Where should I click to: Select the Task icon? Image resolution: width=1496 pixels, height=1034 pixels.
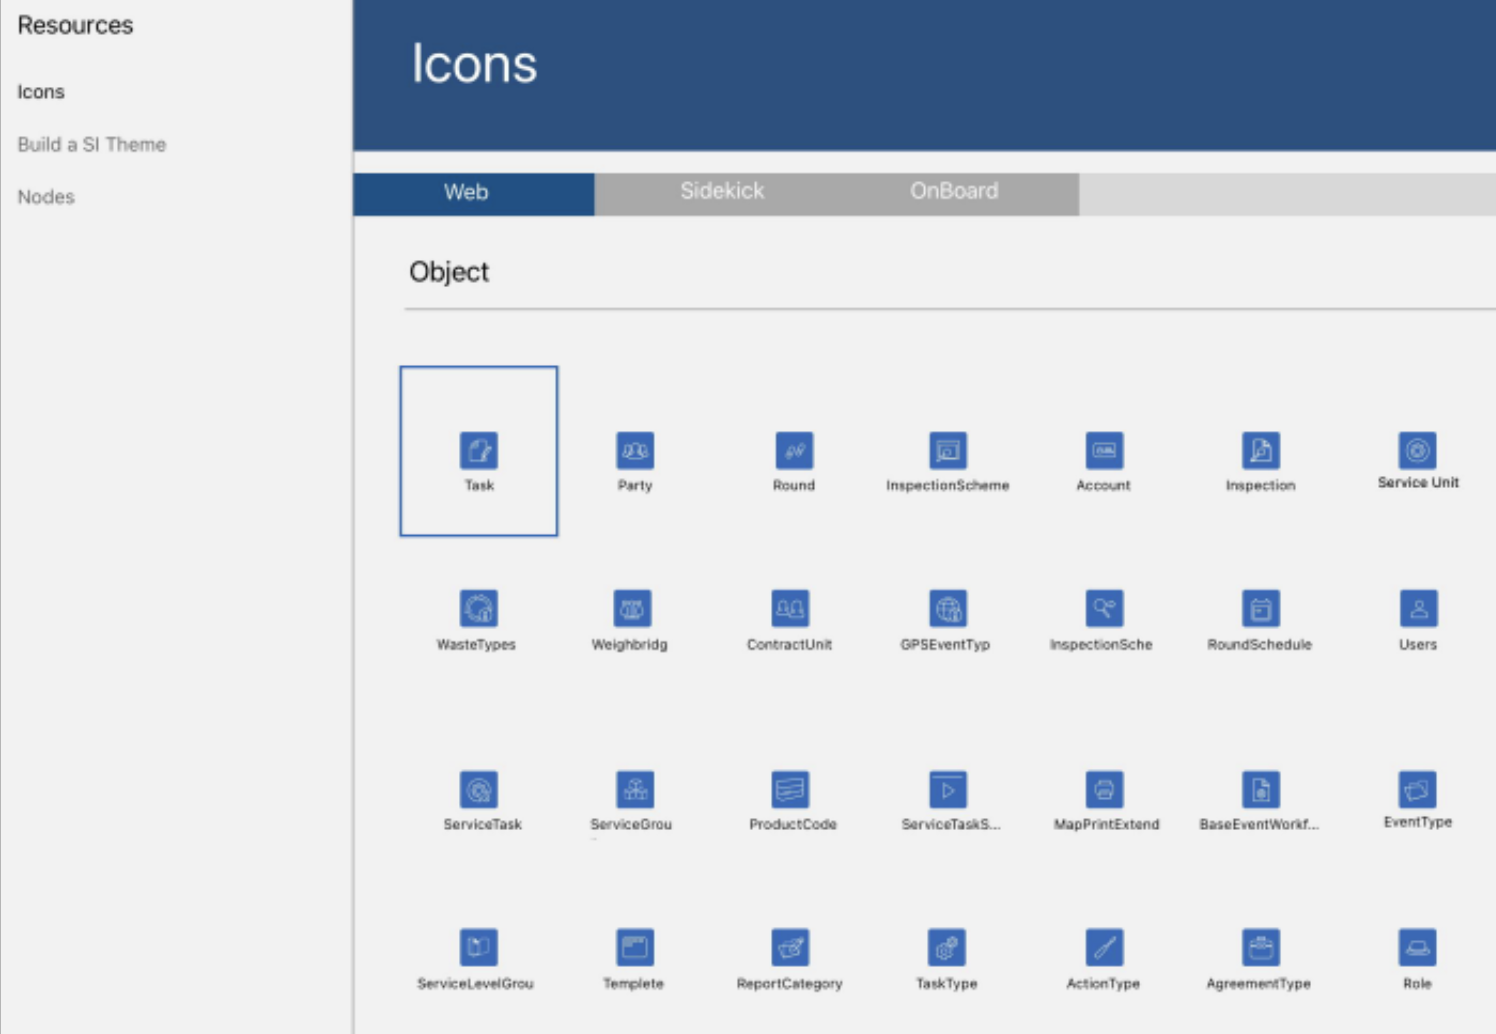coord(479,451)
